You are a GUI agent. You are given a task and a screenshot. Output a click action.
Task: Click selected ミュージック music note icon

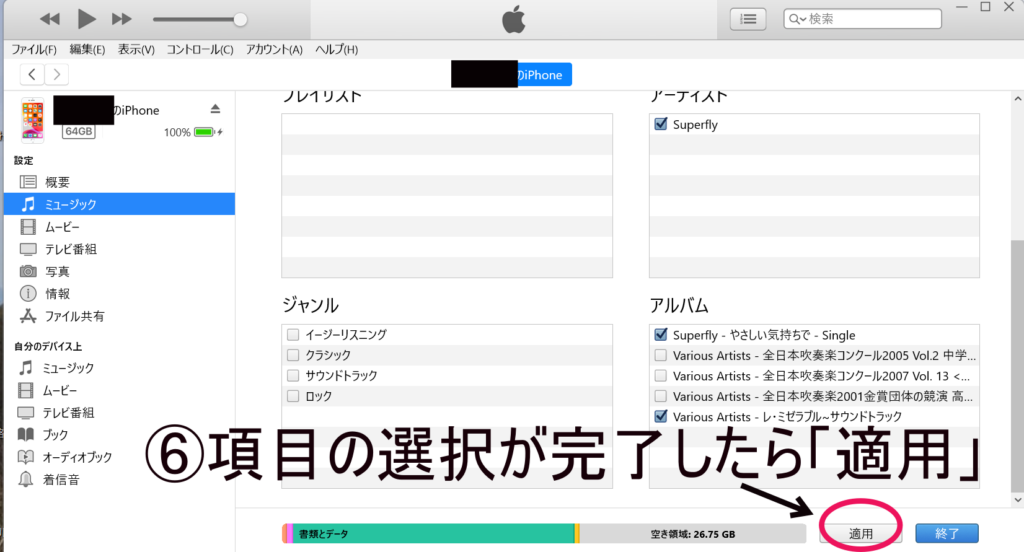click(x=28, y=204)
